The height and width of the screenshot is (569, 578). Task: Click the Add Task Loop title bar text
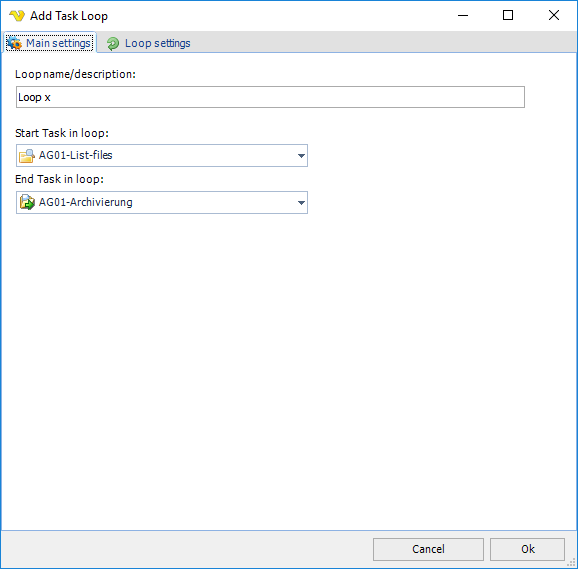click(69, 16)
